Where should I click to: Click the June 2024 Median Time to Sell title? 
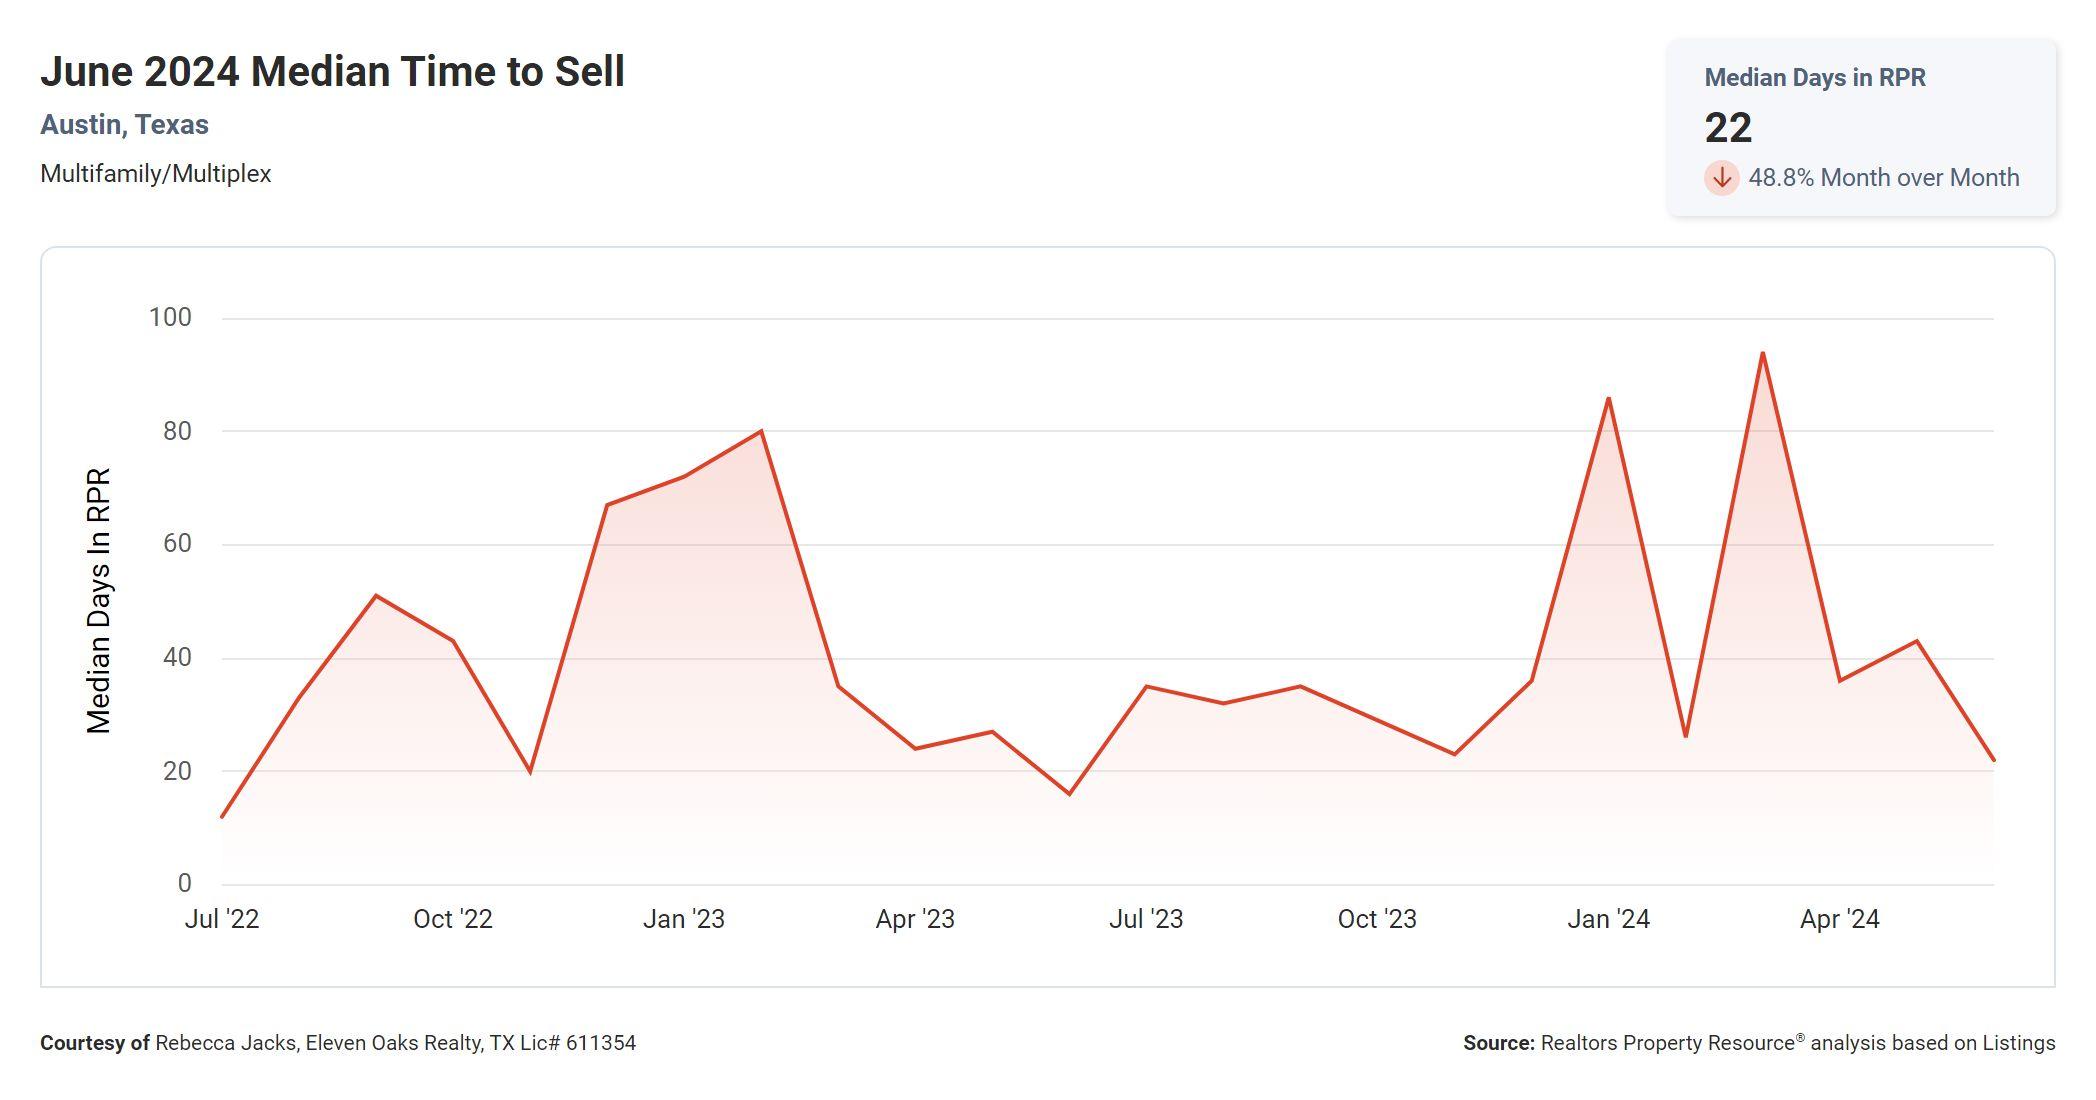(332, 72)
